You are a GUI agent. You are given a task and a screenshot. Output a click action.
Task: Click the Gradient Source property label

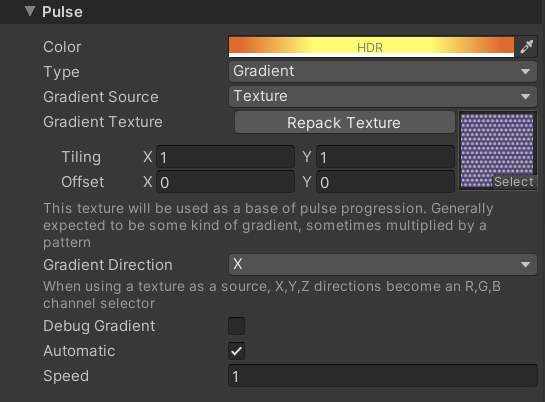click(x=101, y=97)
